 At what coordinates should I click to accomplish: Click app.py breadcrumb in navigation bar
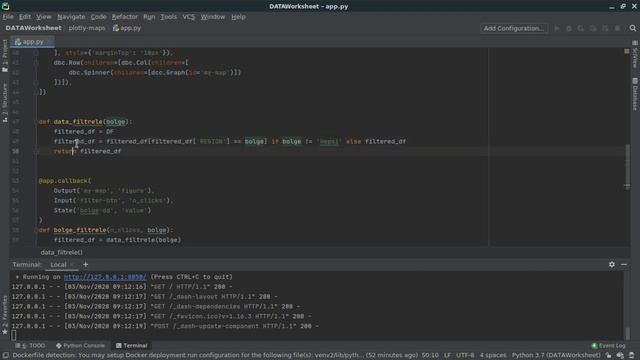pyautogui.click(x=127, y=28)
